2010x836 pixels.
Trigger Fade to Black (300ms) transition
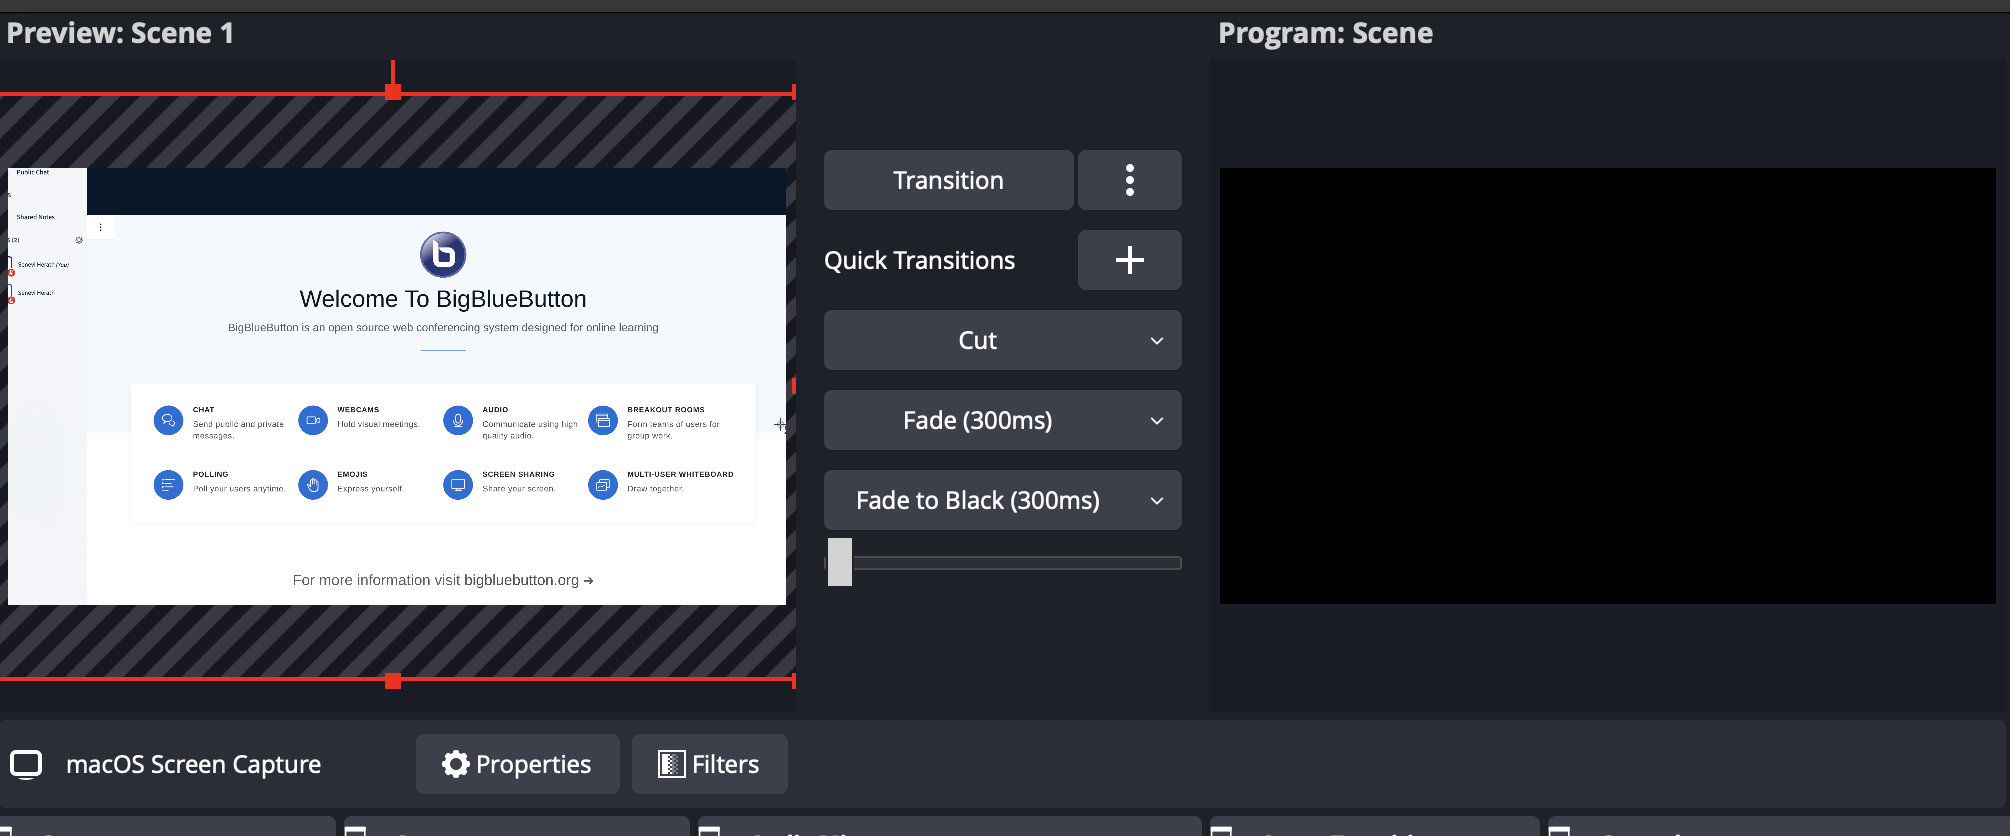click(977, 500)
